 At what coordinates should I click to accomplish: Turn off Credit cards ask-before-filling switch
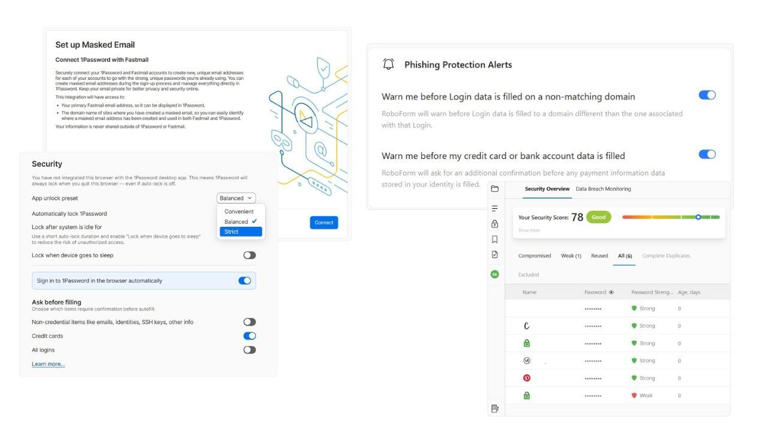(x=249, y=336)
